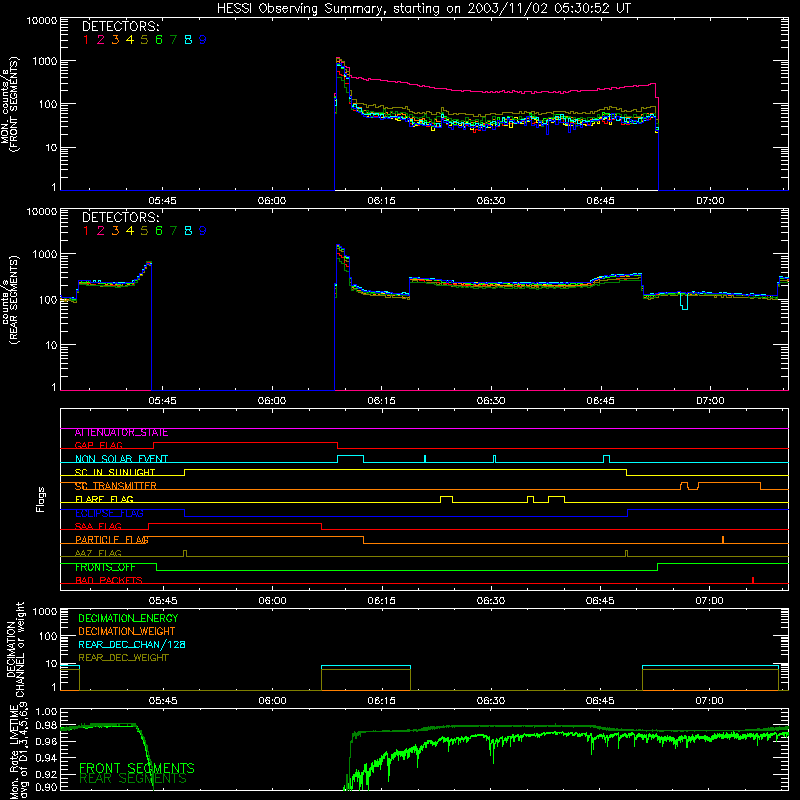The width and height of the screenshot is (800, 800).
Task: Click detector 8 legend number in front plot
Action: 188,40
